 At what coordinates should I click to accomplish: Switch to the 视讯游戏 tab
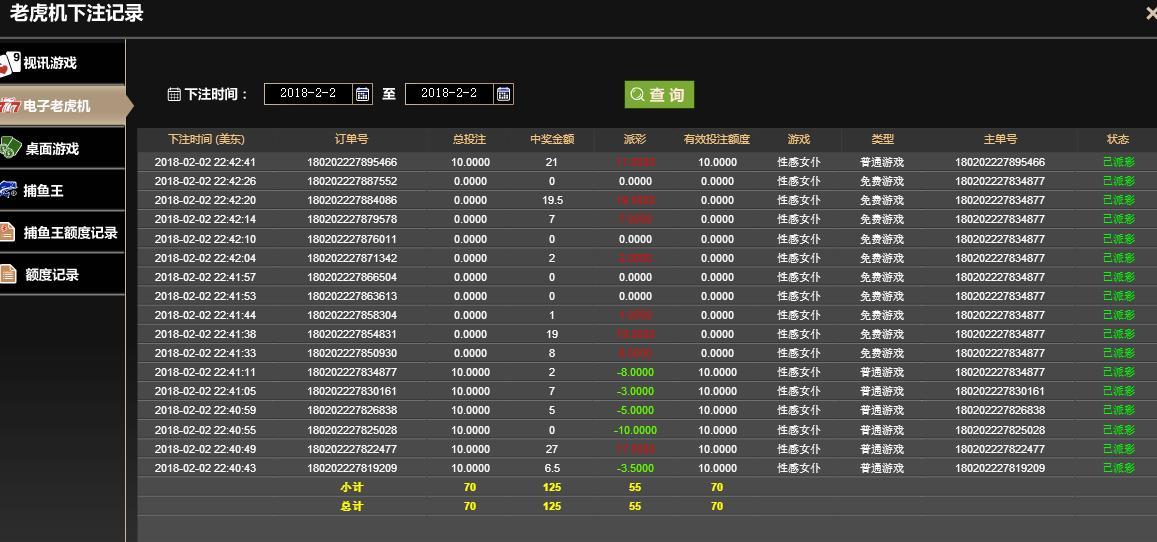click(50, 63)
